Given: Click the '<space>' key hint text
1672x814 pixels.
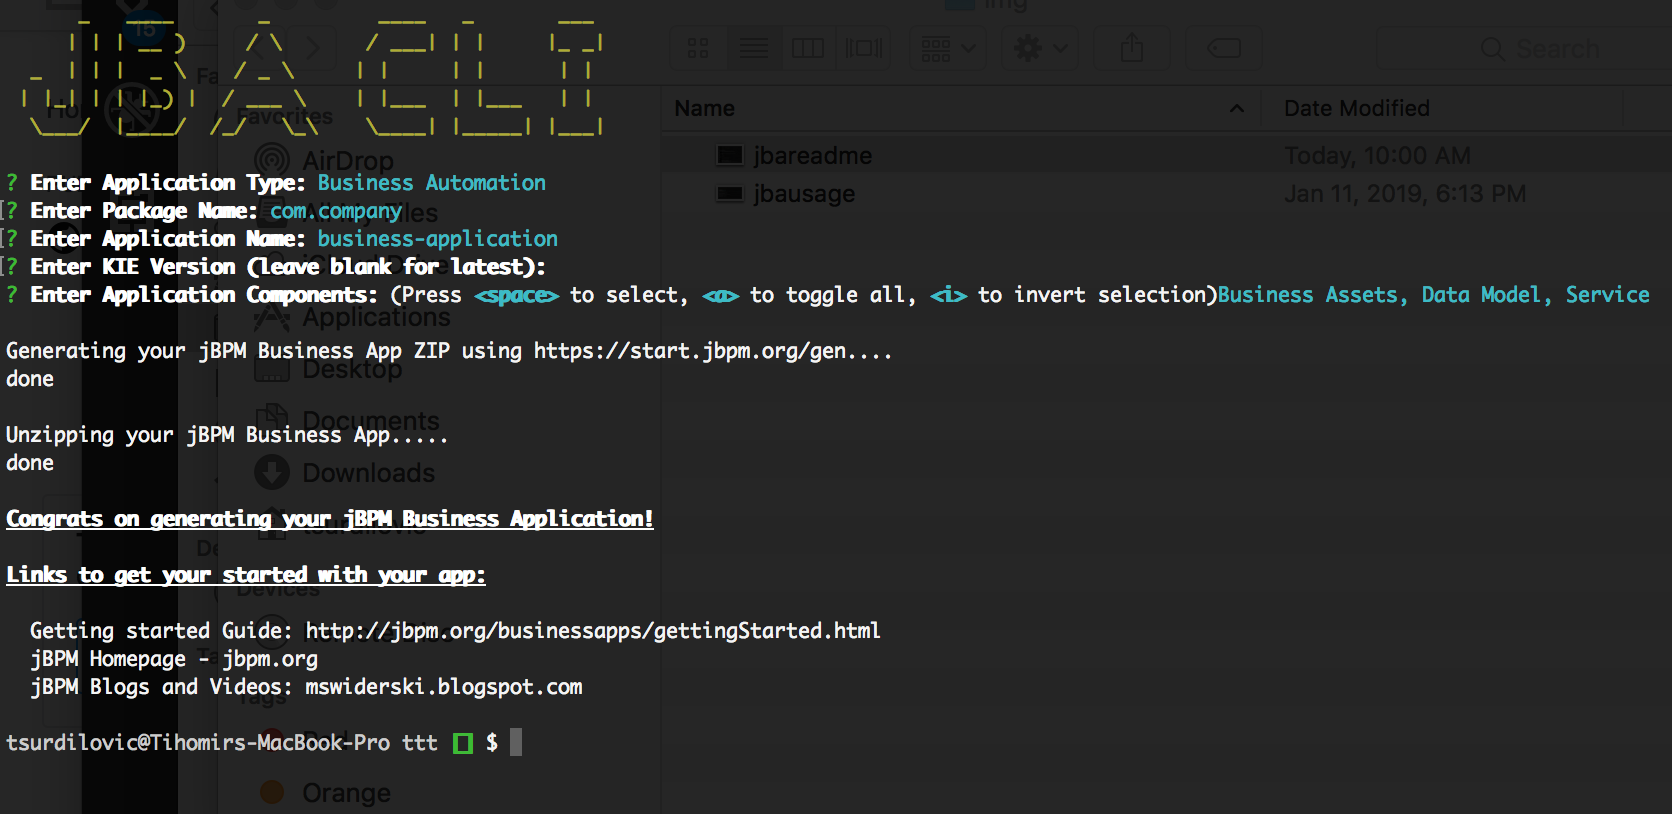Looking at the screenshot, I should 516,295.
